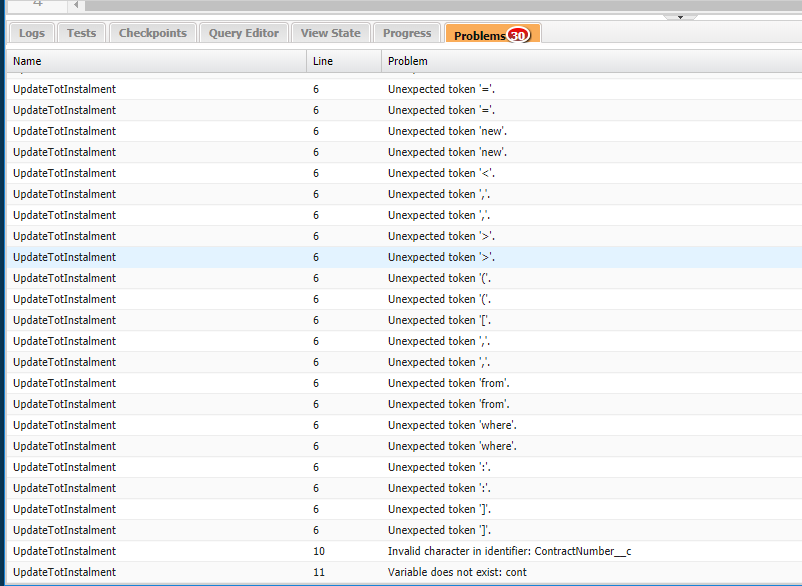Collapse the bottom panel using the arrow handle
The height and width of the screenshot is (586, 802).
point(680,17)
